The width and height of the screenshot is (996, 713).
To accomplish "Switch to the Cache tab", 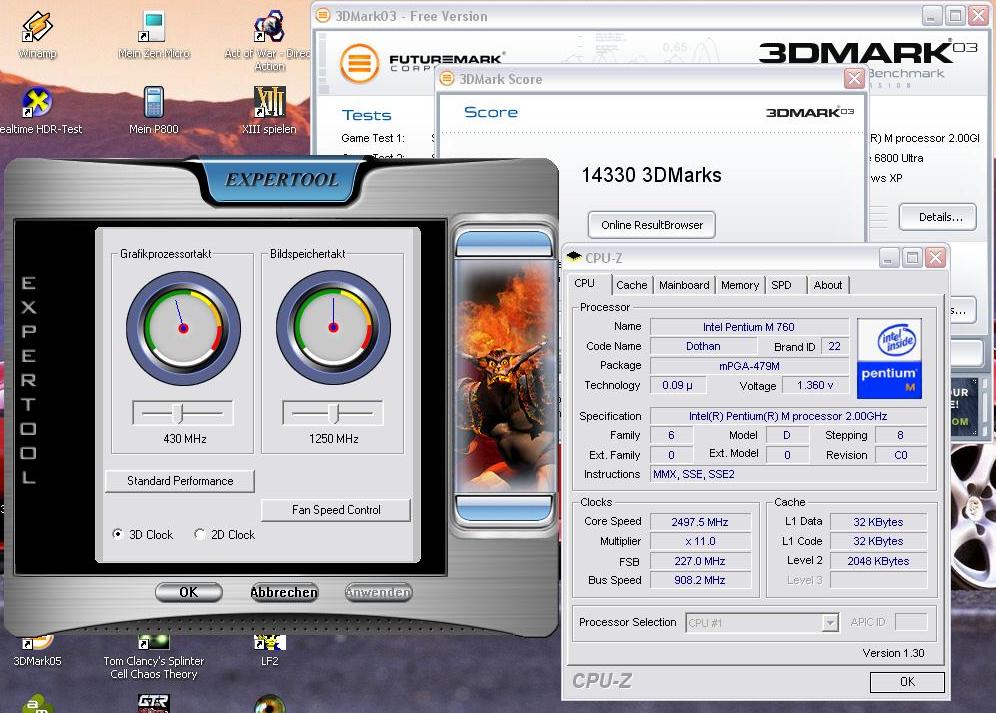I will 631,285.
